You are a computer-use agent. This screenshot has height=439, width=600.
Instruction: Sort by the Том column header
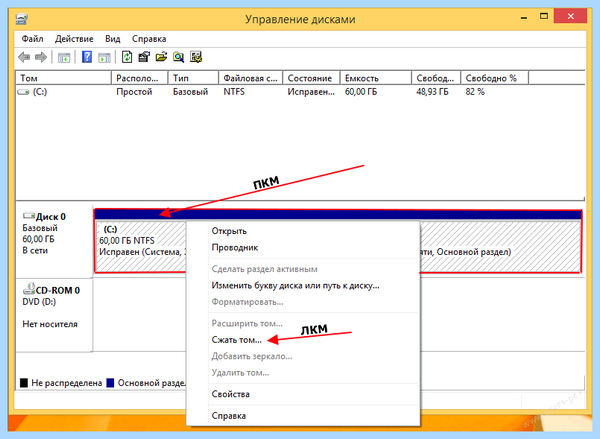tap(64, 78)
